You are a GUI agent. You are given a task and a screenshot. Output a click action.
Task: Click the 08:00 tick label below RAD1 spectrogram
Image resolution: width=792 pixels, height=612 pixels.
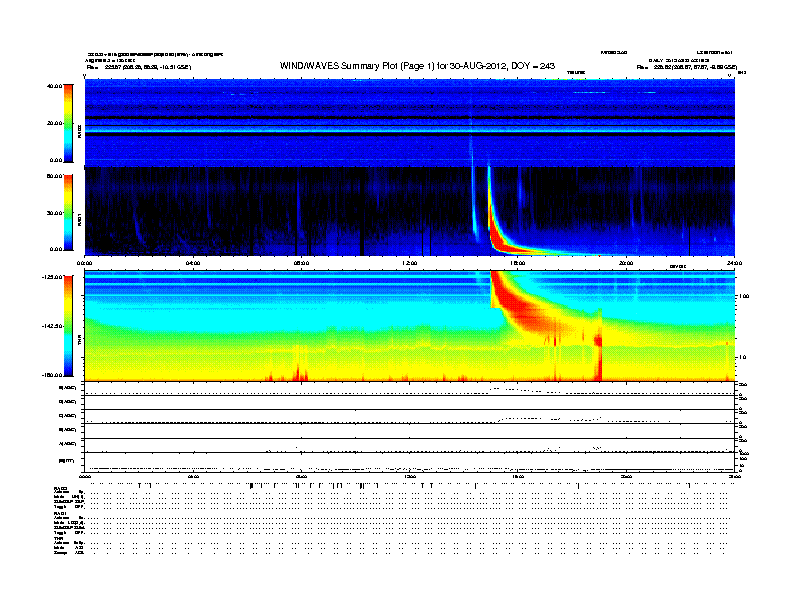click(301, 263)
